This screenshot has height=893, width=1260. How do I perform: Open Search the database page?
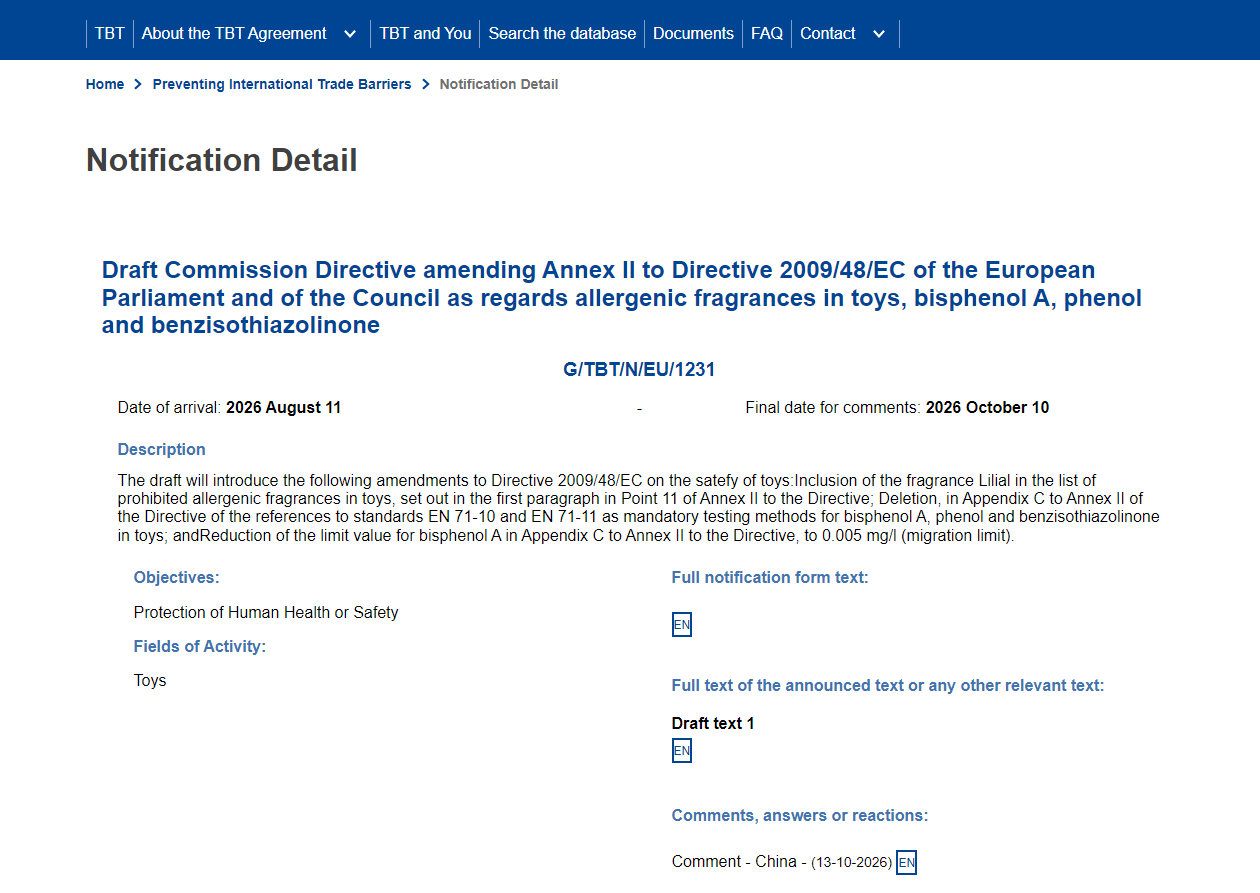click(x=562, y=33)
